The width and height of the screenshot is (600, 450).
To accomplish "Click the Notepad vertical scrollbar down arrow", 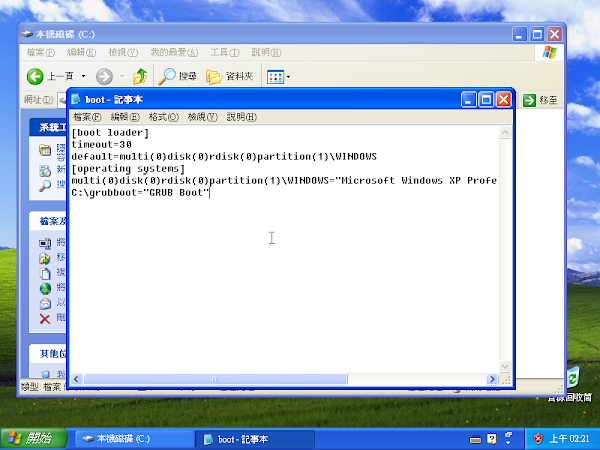I will (x=505, y=366).
